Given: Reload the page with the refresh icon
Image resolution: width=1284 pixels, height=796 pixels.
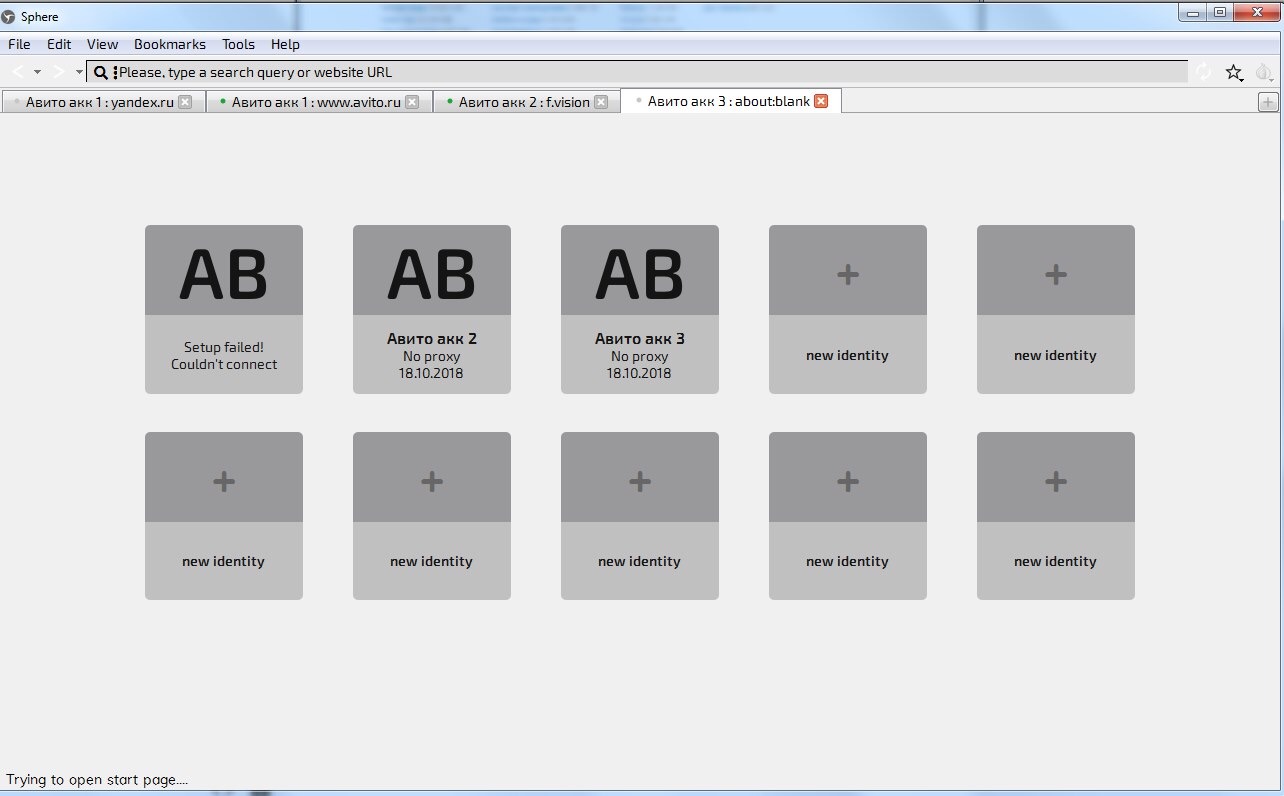Looking at the screenshot, I should click(x=1203, y=72).
